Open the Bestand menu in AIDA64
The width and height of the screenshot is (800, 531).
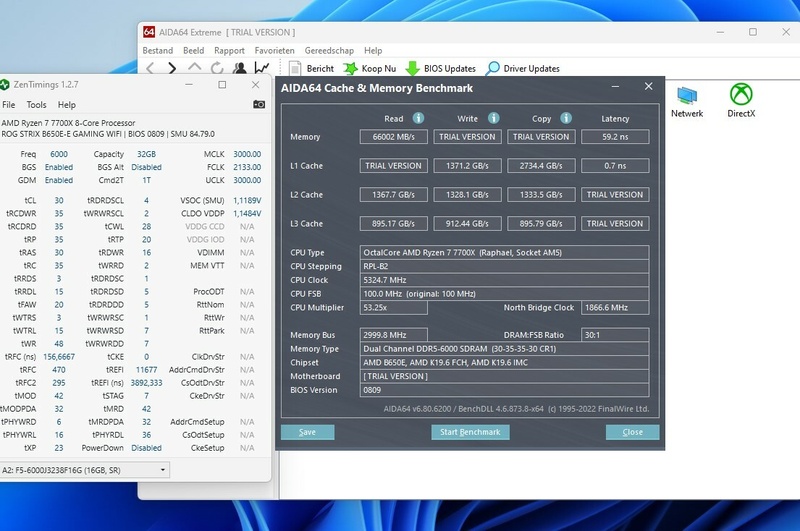click(158, 50)
